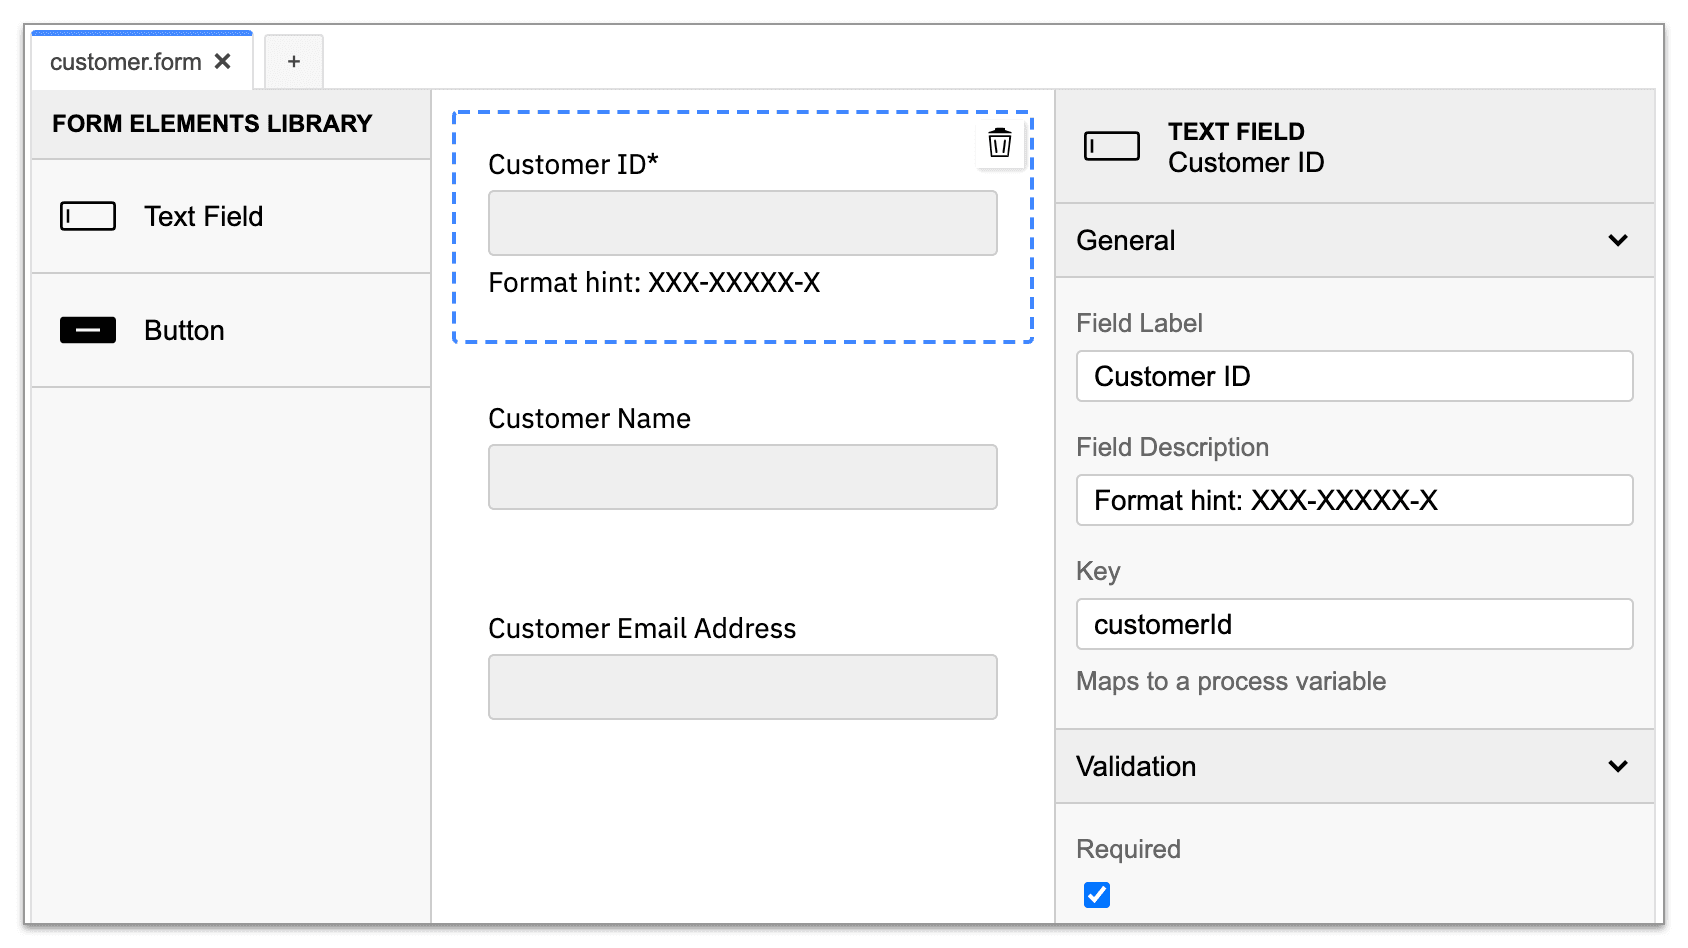The image size is (1688, 948).
Task: Click the text field icon in properties header
Action: (1112, 146)
